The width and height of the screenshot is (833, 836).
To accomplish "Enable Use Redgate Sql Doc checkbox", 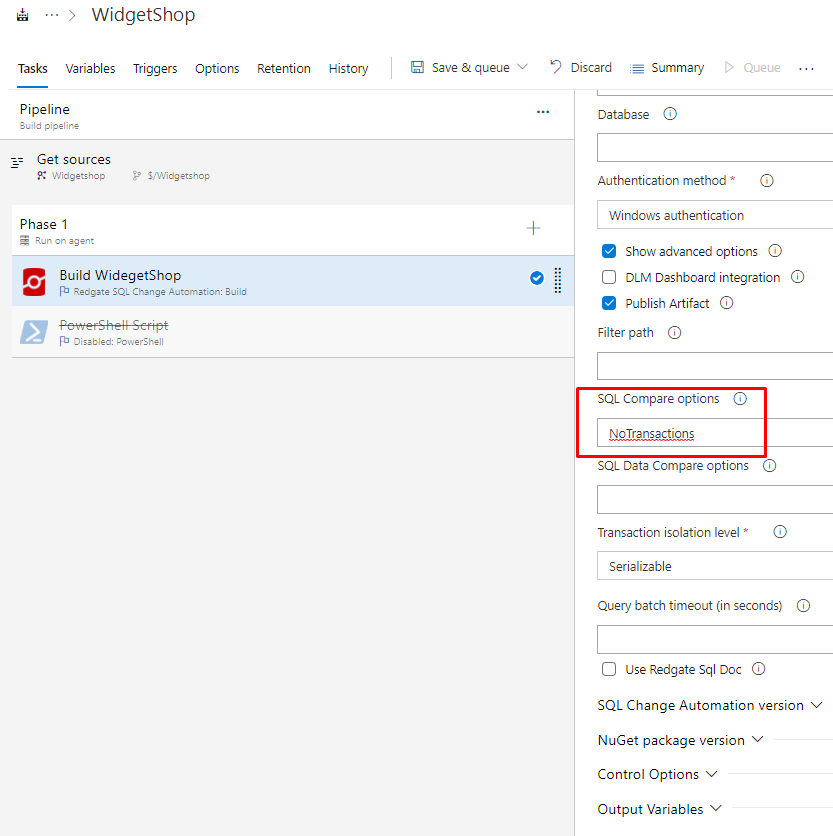I will point(608,669).
